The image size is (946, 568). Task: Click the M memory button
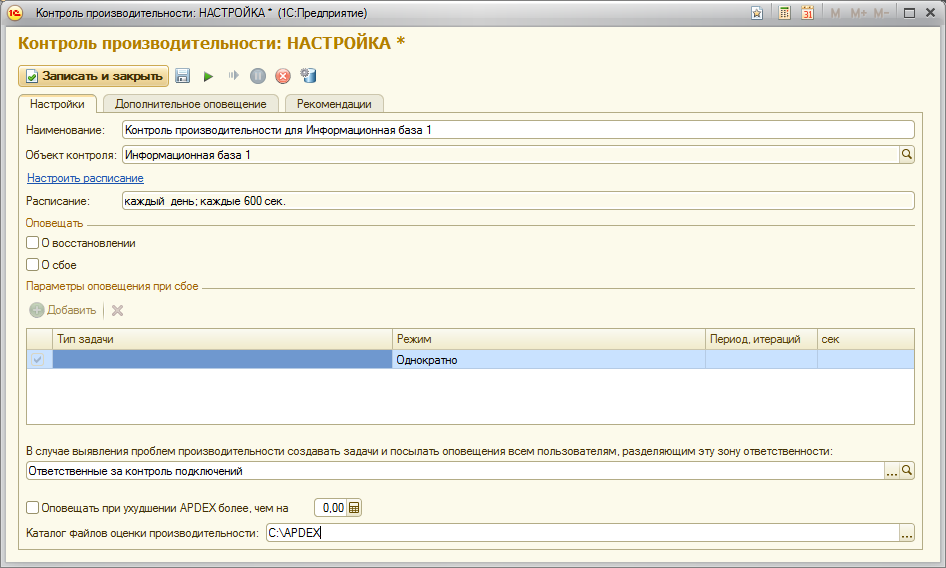click(x=835, y=13)
